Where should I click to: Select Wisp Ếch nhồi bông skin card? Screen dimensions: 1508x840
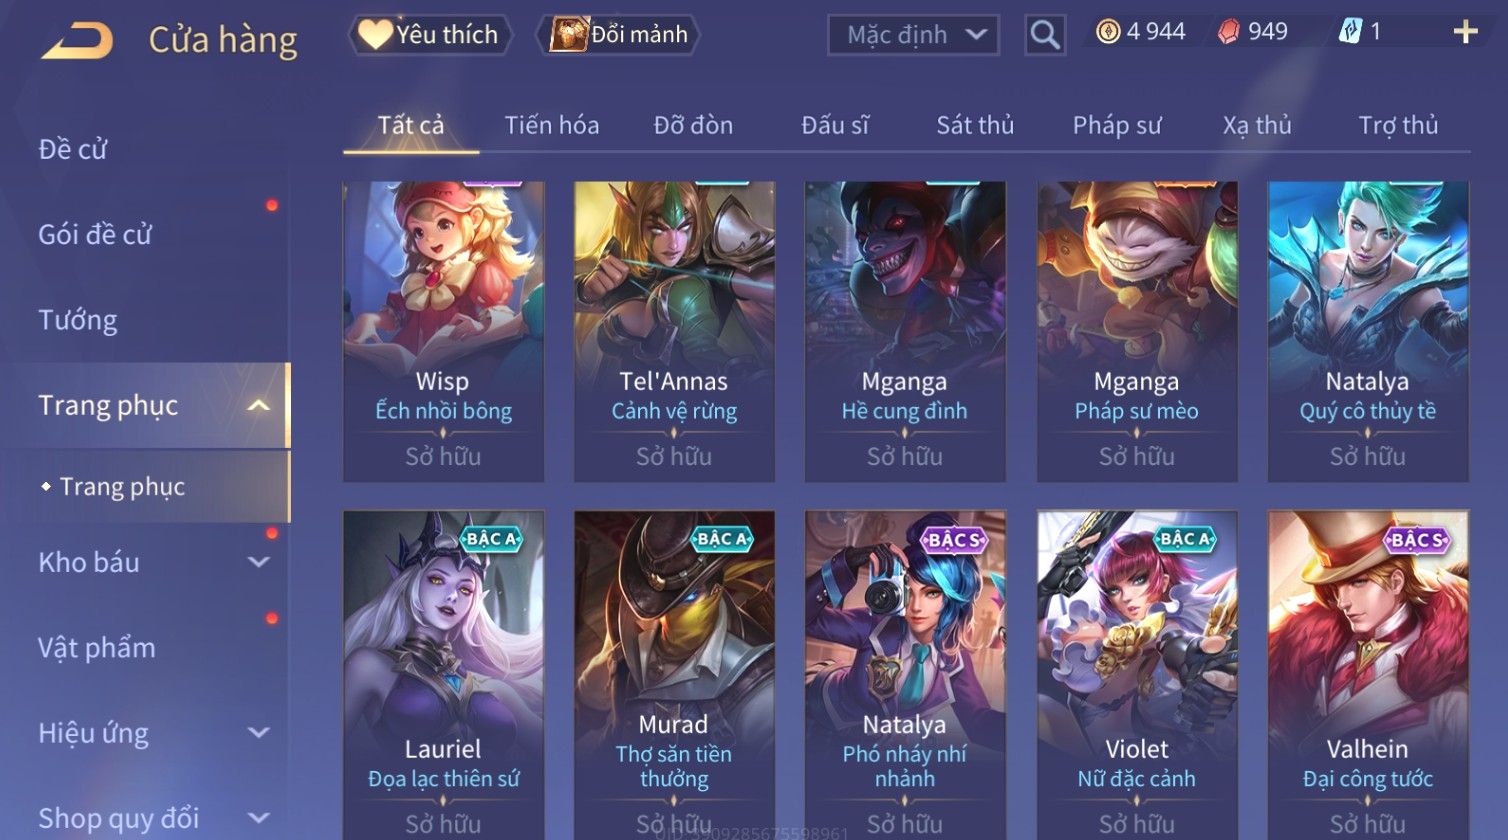point(443,332)
